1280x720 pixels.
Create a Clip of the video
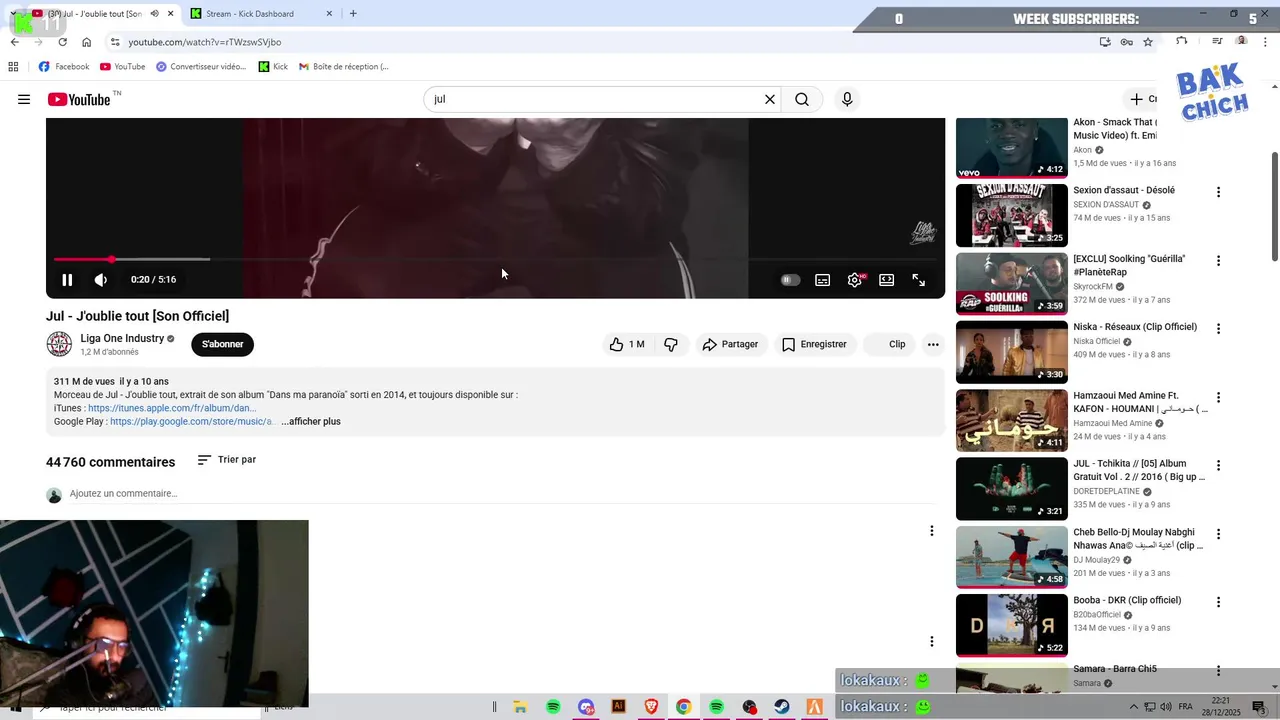889,344
